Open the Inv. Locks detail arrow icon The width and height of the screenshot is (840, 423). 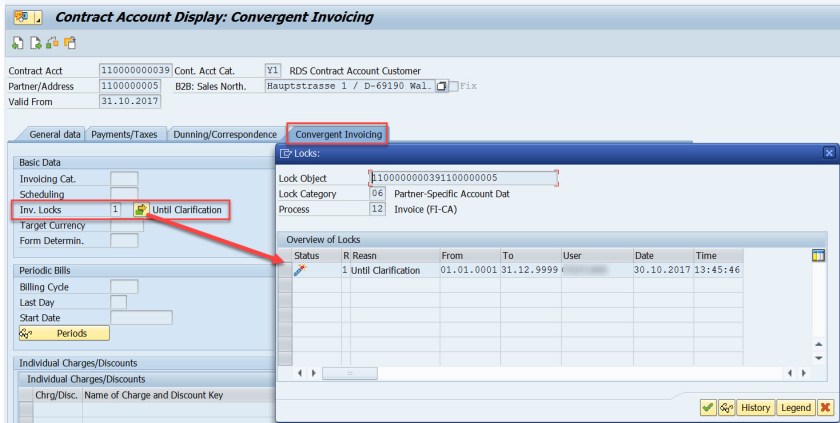click(x=141, y=209)
